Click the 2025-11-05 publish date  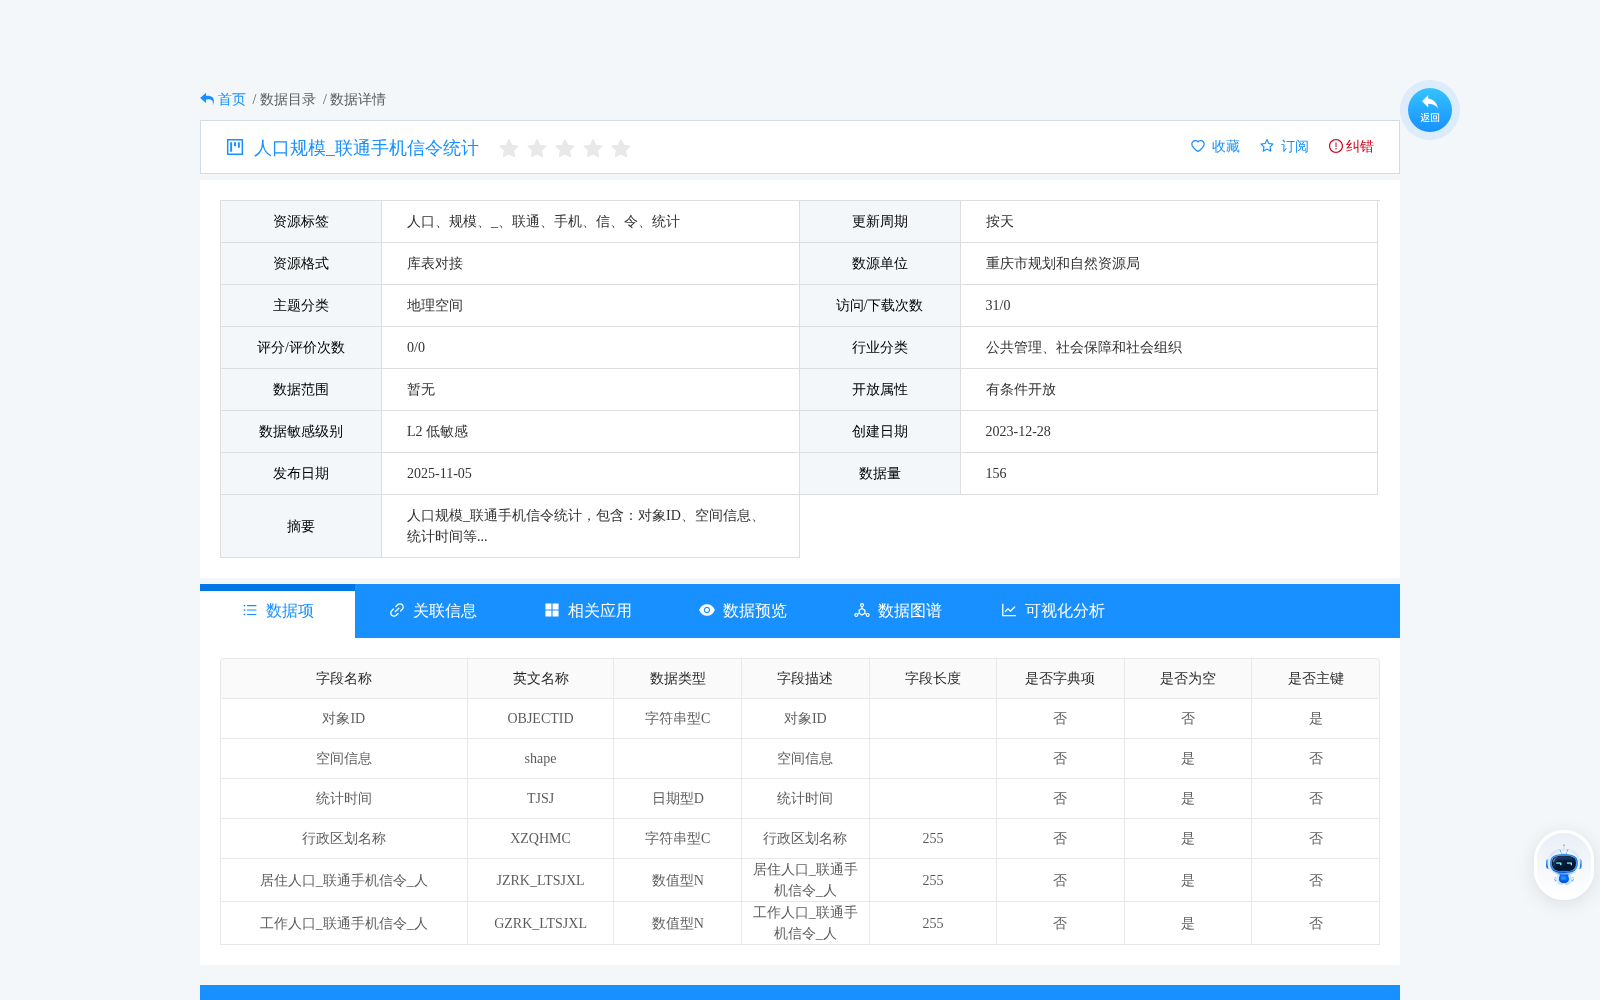439,473
